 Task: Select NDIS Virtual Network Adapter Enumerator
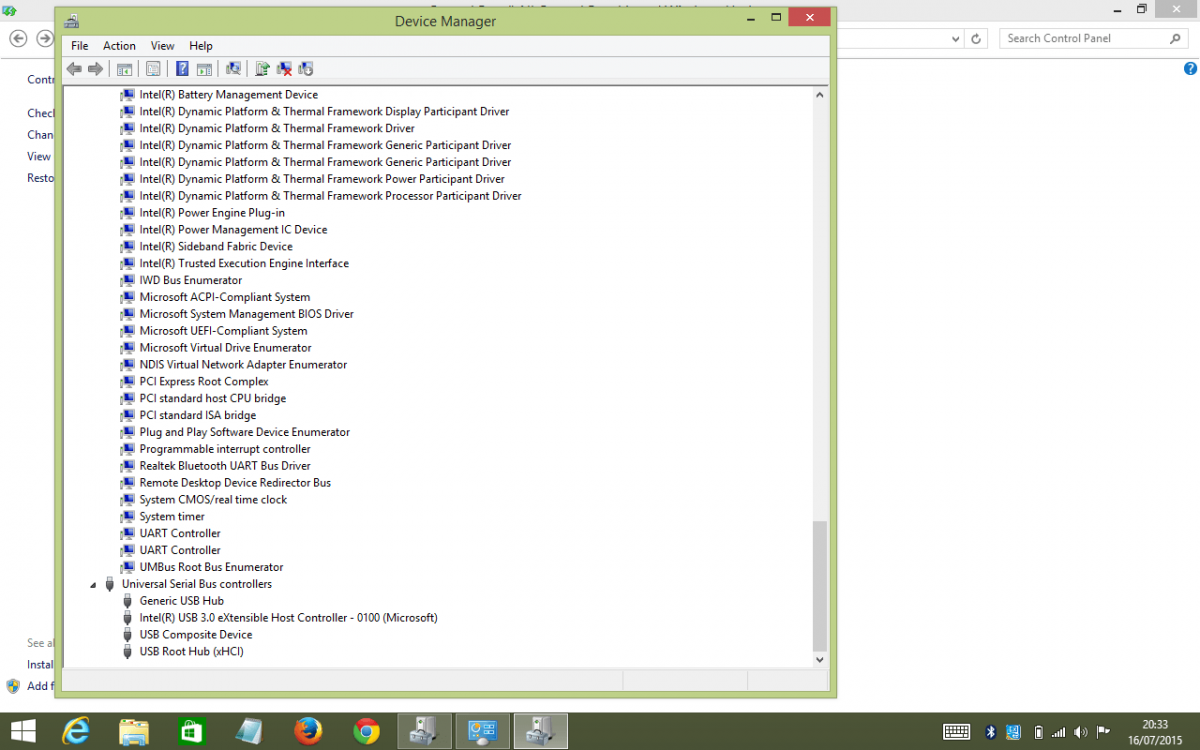coord(243,365)
